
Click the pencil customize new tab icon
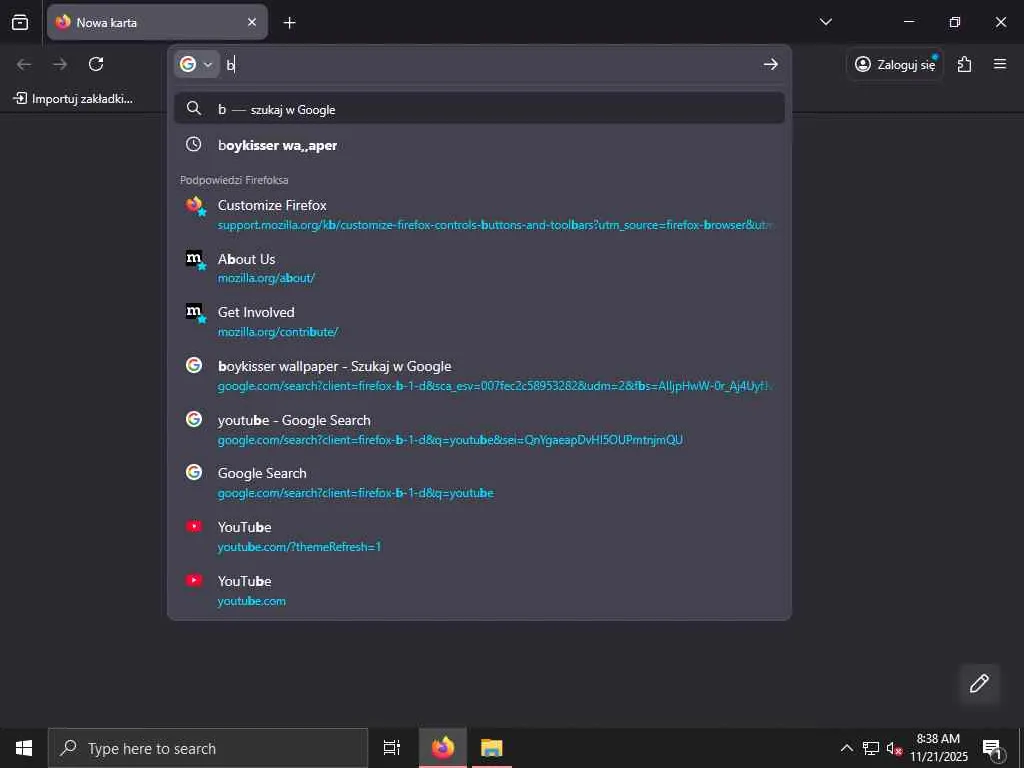[979, 684]
